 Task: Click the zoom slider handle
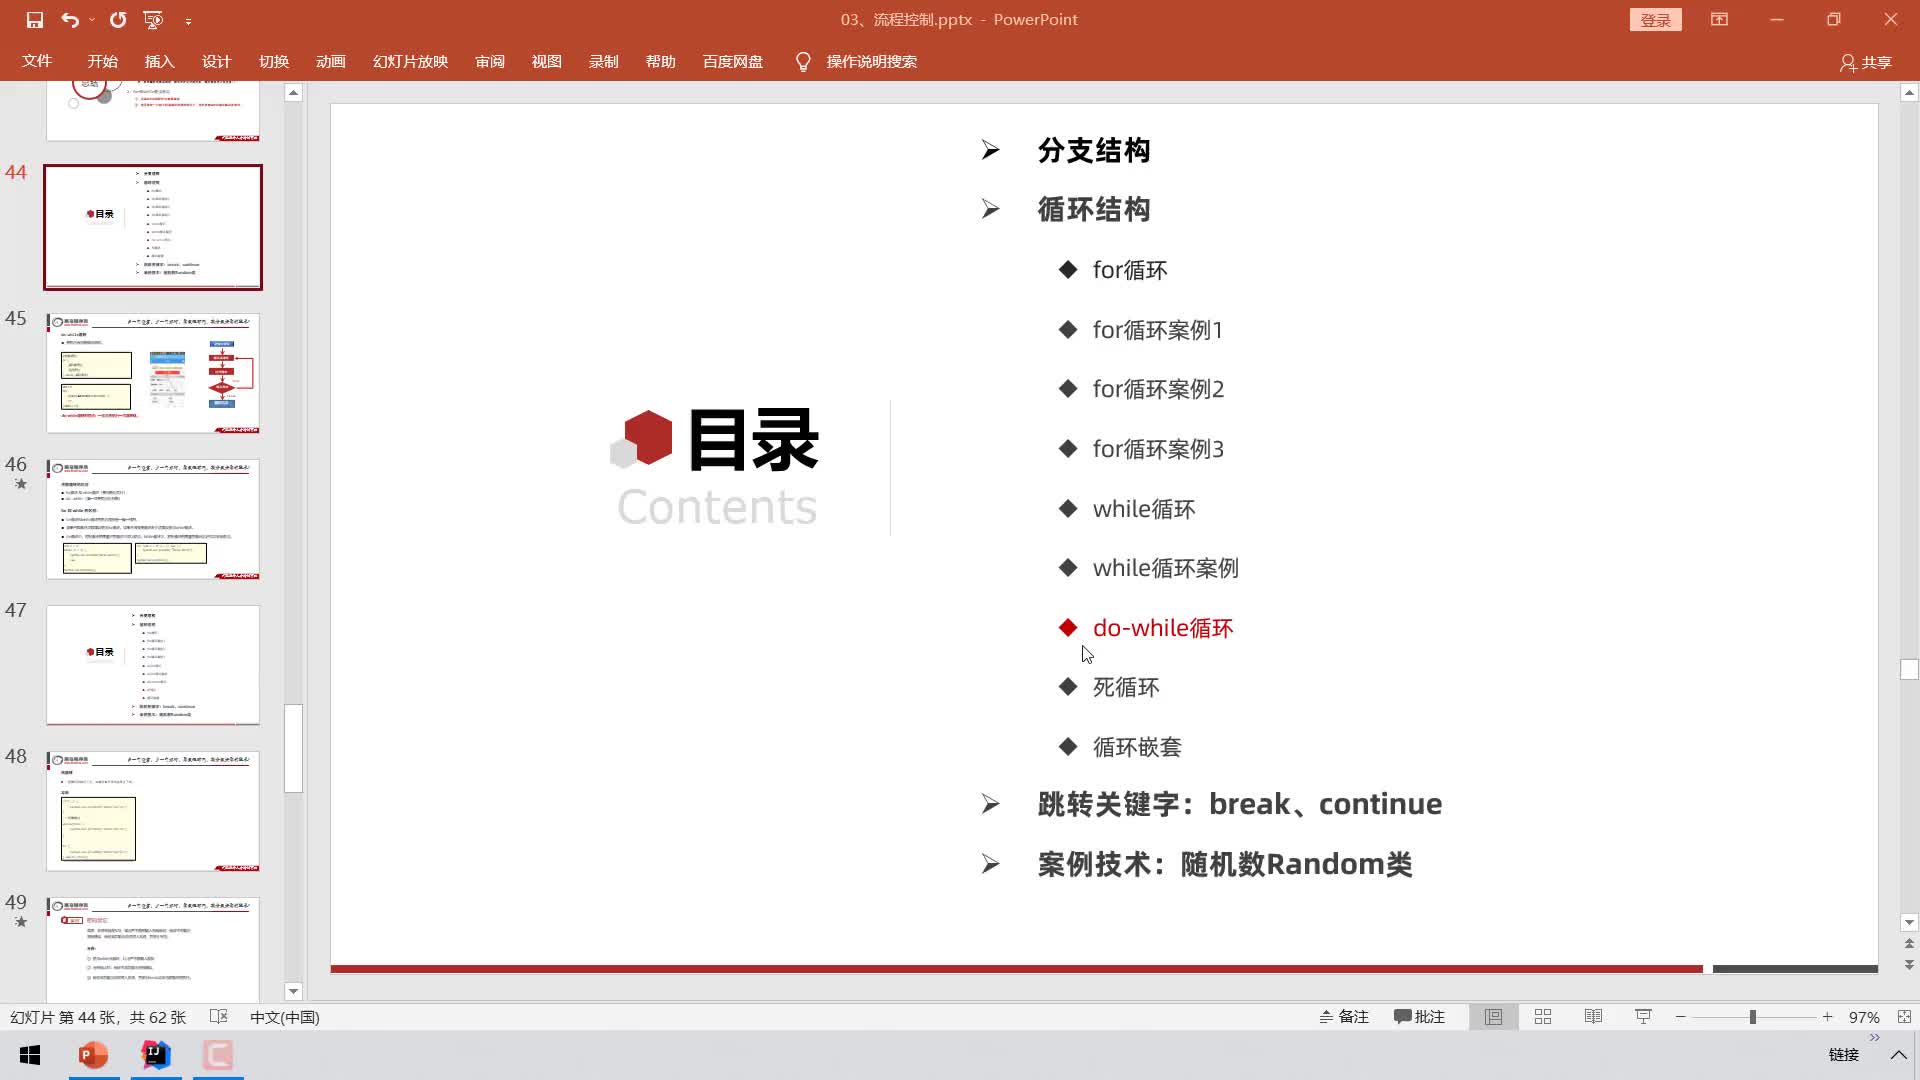tap(1752, 1017)
